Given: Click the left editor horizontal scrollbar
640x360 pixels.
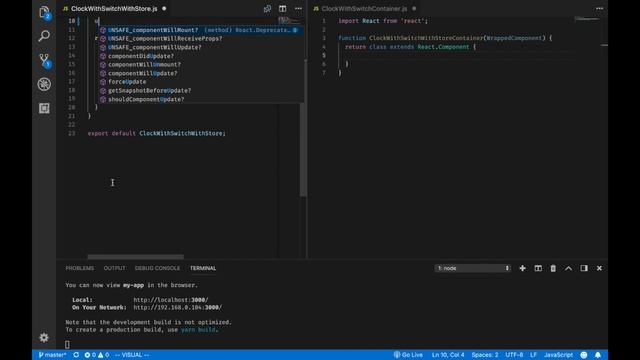Looking at the screenshot, I should pos(136,257).
